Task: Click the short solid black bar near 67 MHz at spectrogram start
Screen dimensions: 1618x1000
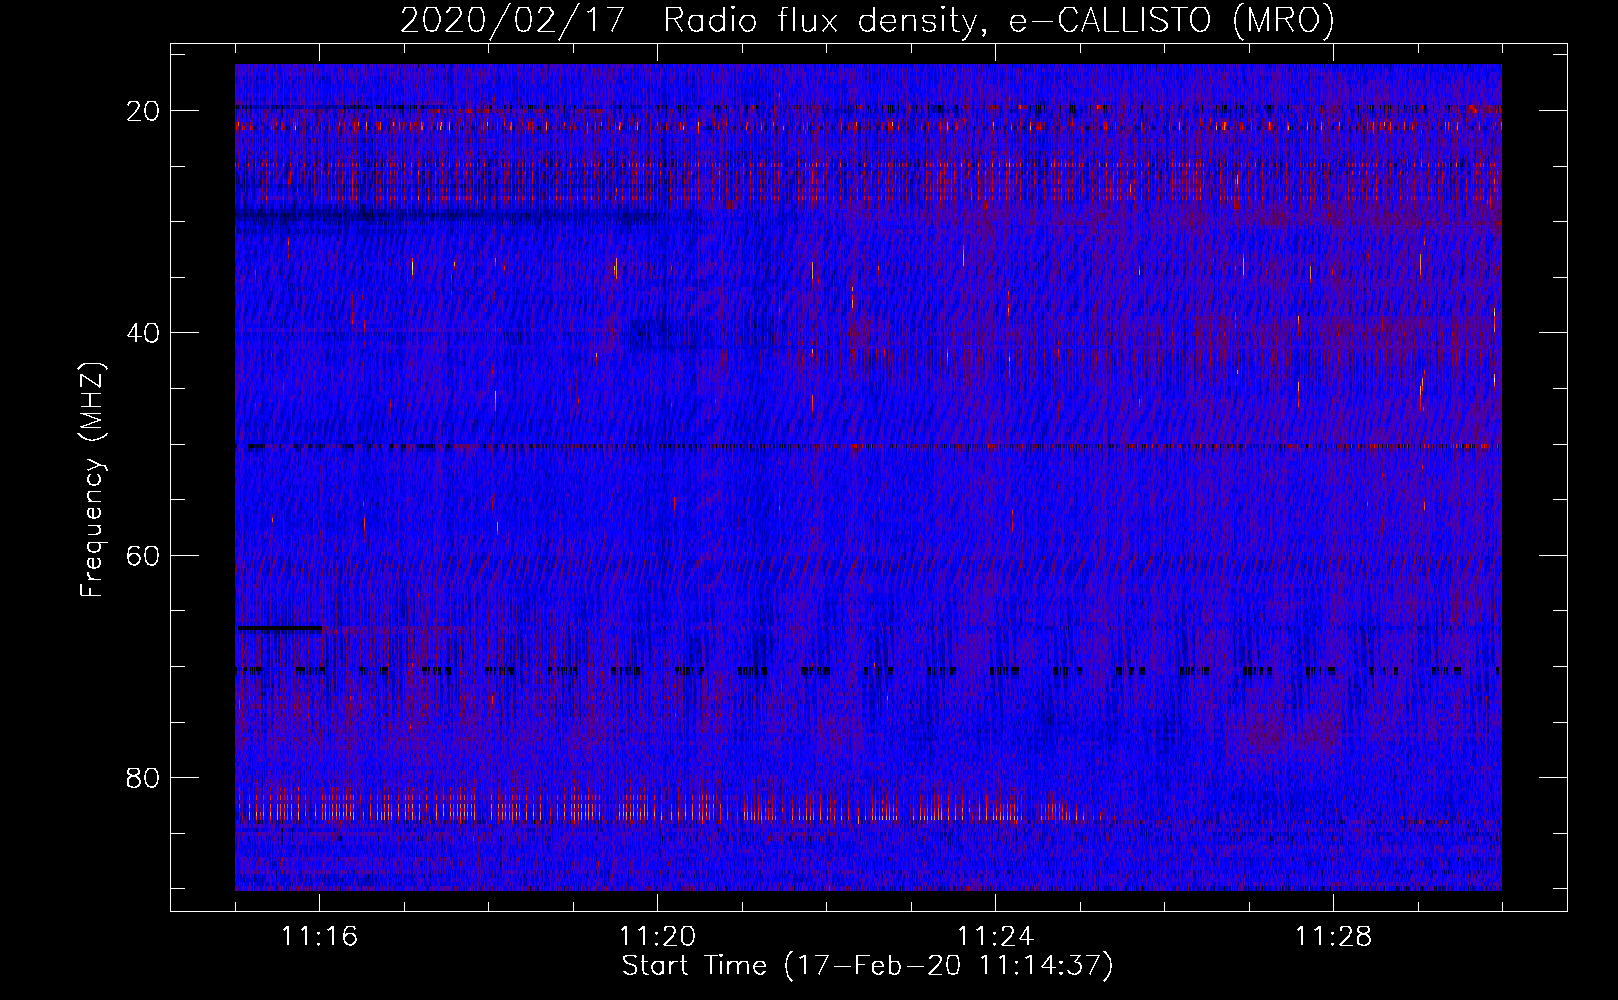Action: pos(279,628)
